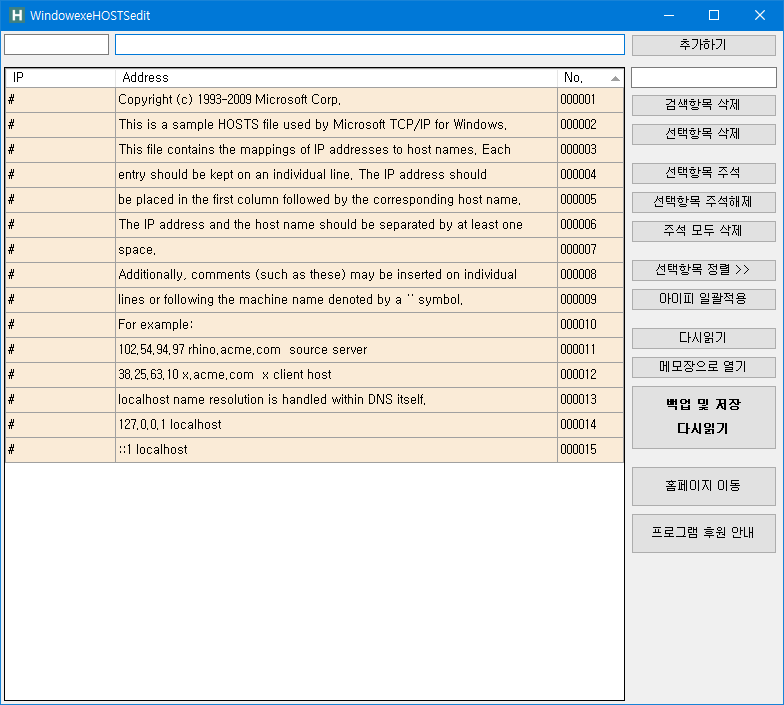Select the '::1 localhost' row
Image resolution: width=784 pixels, height=705 pixels.
tap(314, 450)
